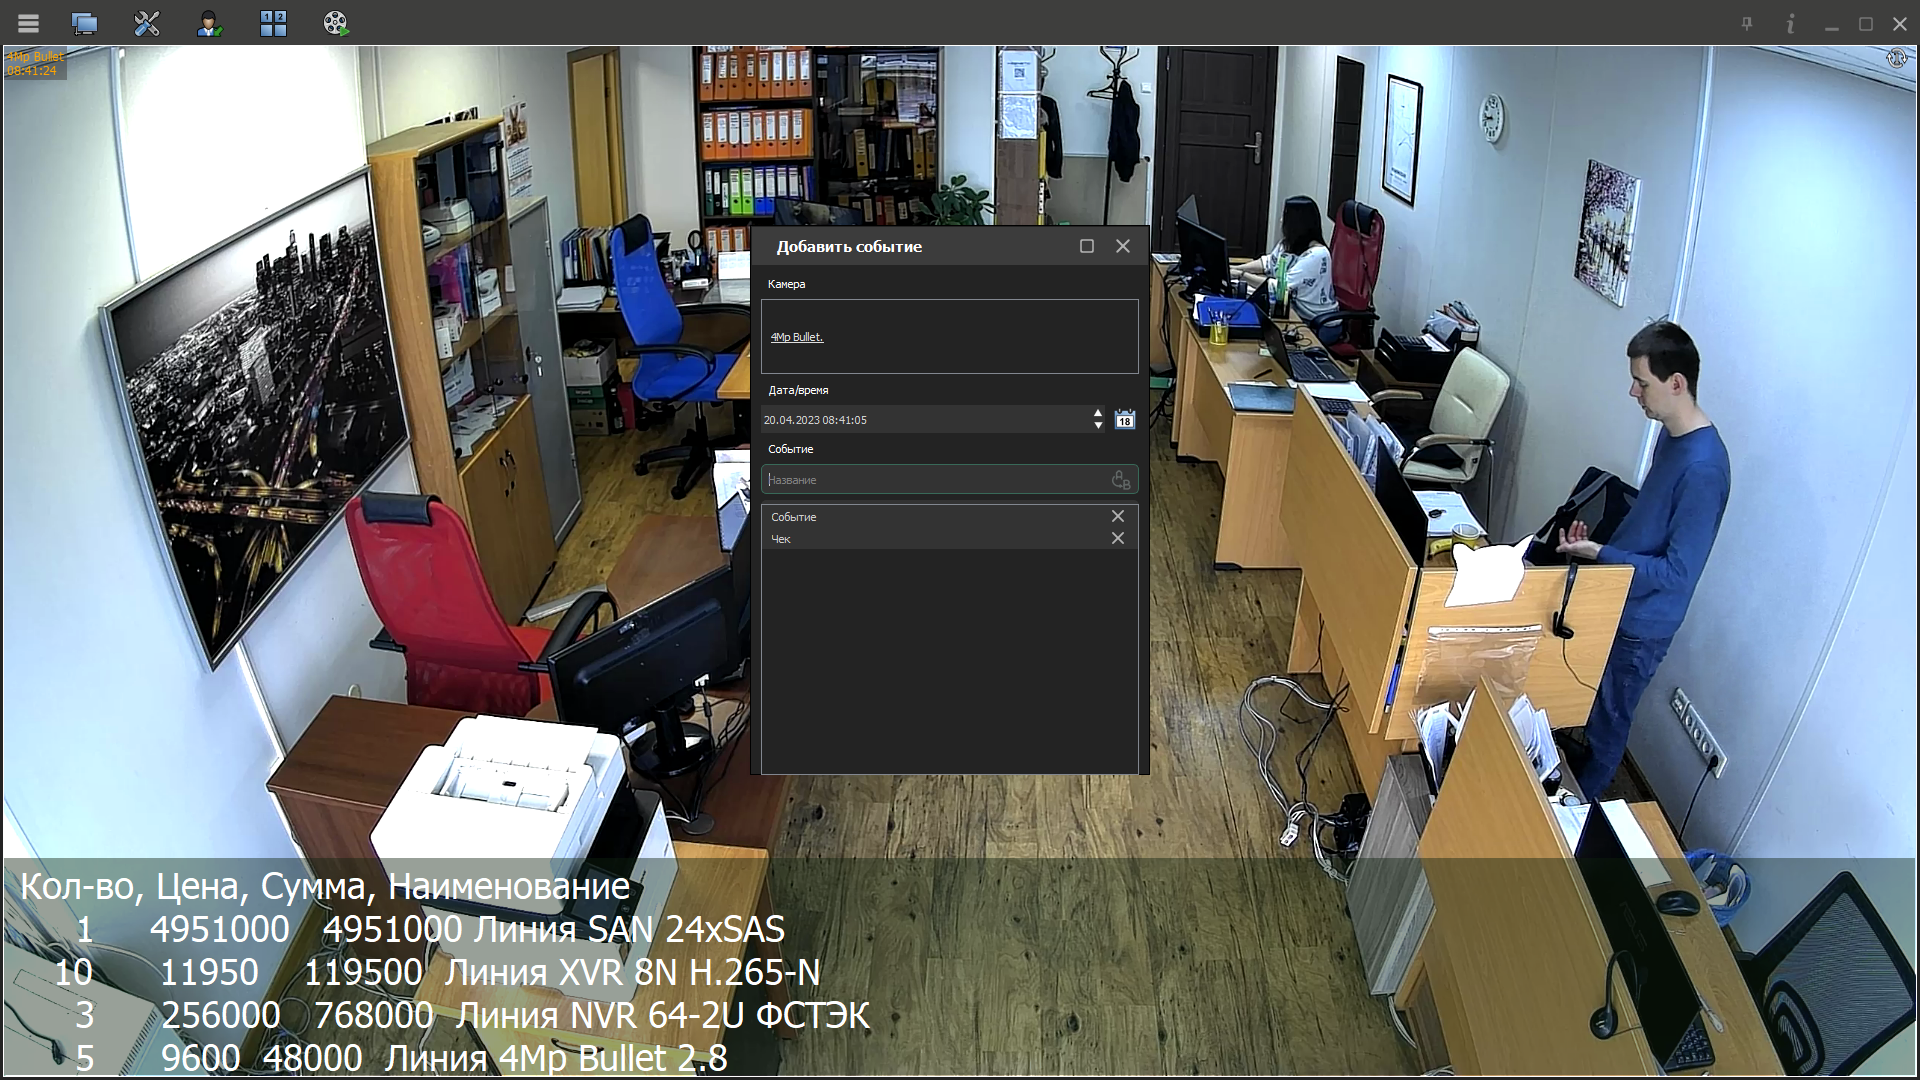Open settings via wrench and screwdriver icon
The height and width of the screenshot is (1080, 1920).
147,23
